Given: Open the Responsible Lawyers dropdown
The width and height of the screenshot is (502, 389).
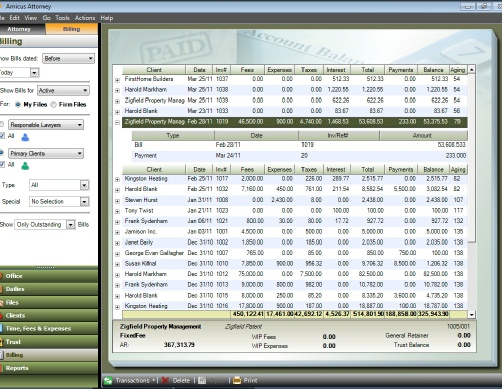Looking at the screenshot, I should (x=46, y=125).
